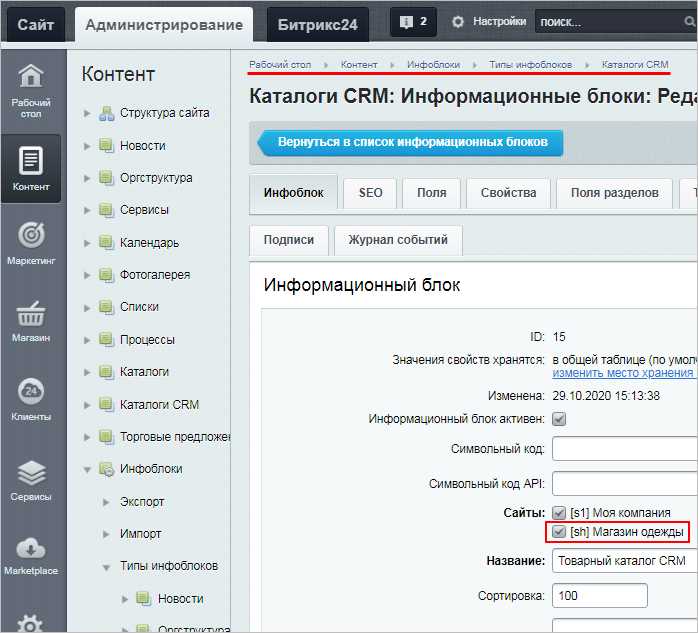Click the Структура сайта tree icon

[107, 113]
